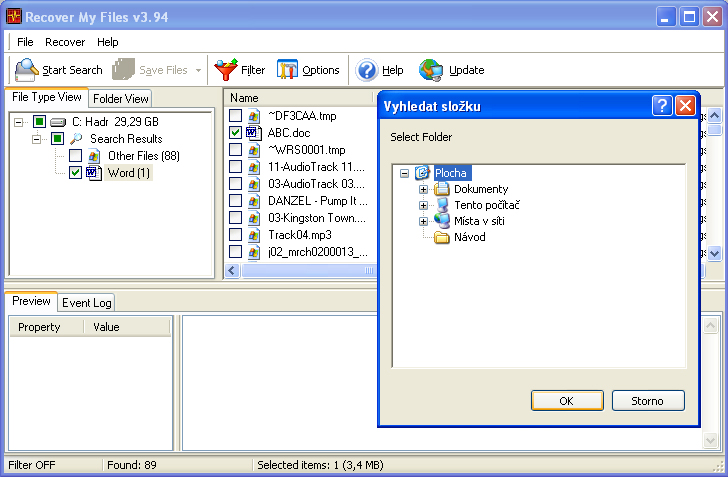Open the File menu
The height and width of the screenshot is (477, 728).
tap(25, 42)
